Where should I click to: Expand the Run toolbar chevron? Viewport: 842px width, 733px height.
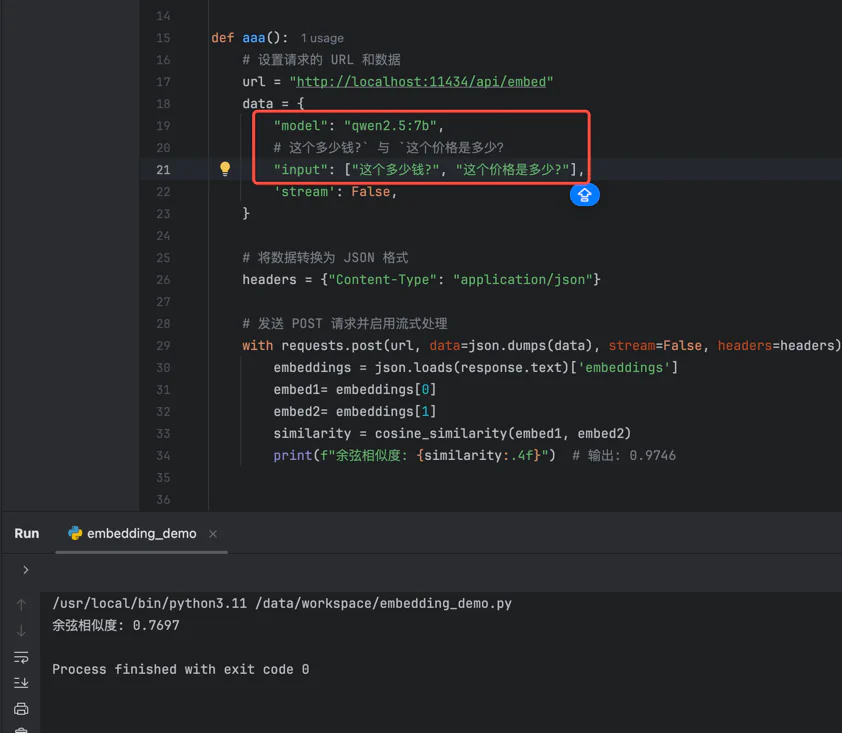pyautogui.click(x=25, y=570)
